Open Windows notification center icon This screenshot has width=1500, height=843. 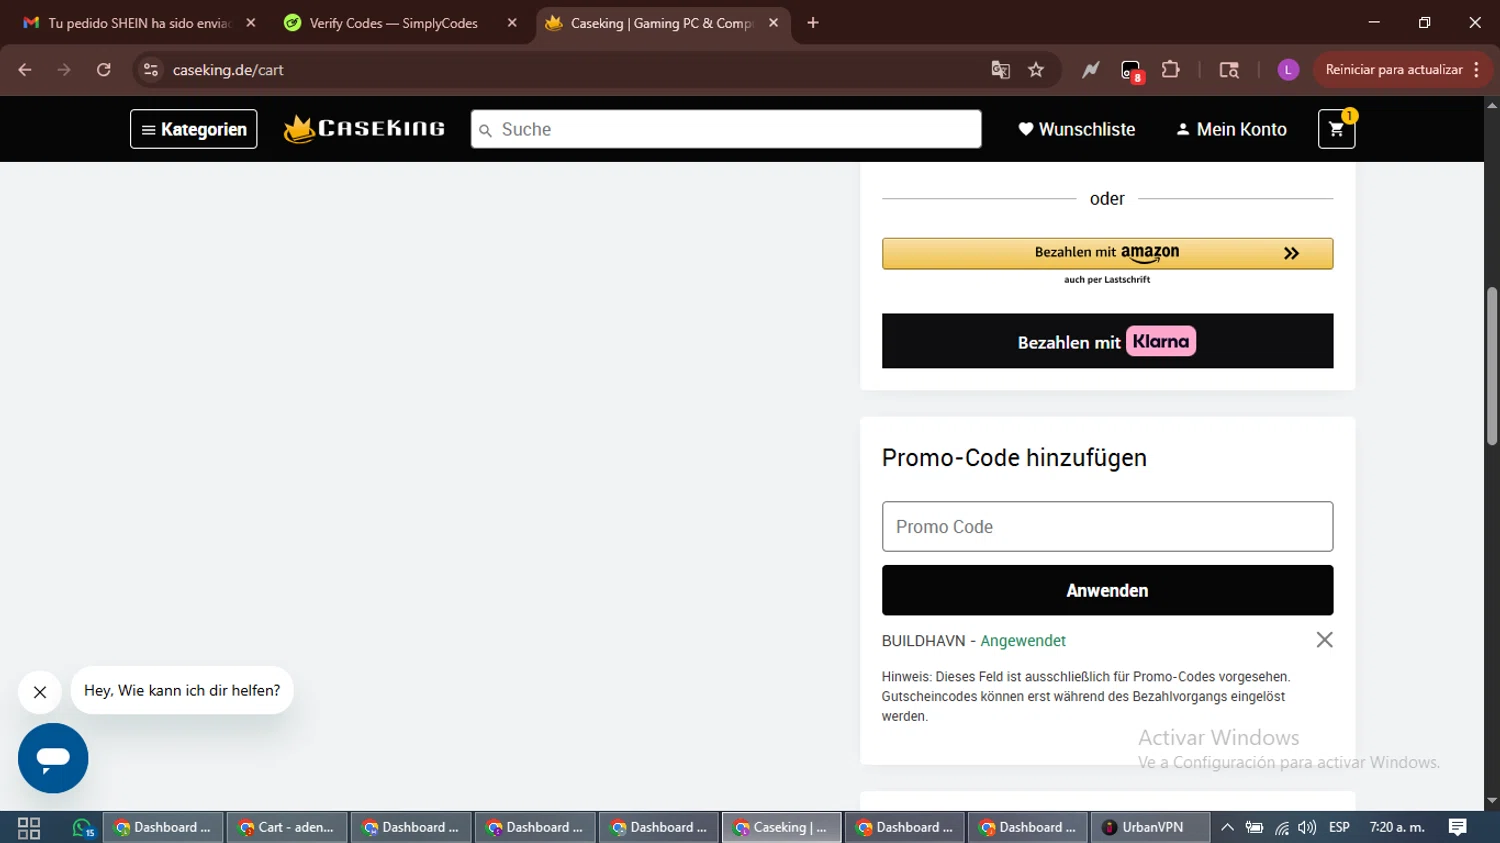tap(1457, 828)
